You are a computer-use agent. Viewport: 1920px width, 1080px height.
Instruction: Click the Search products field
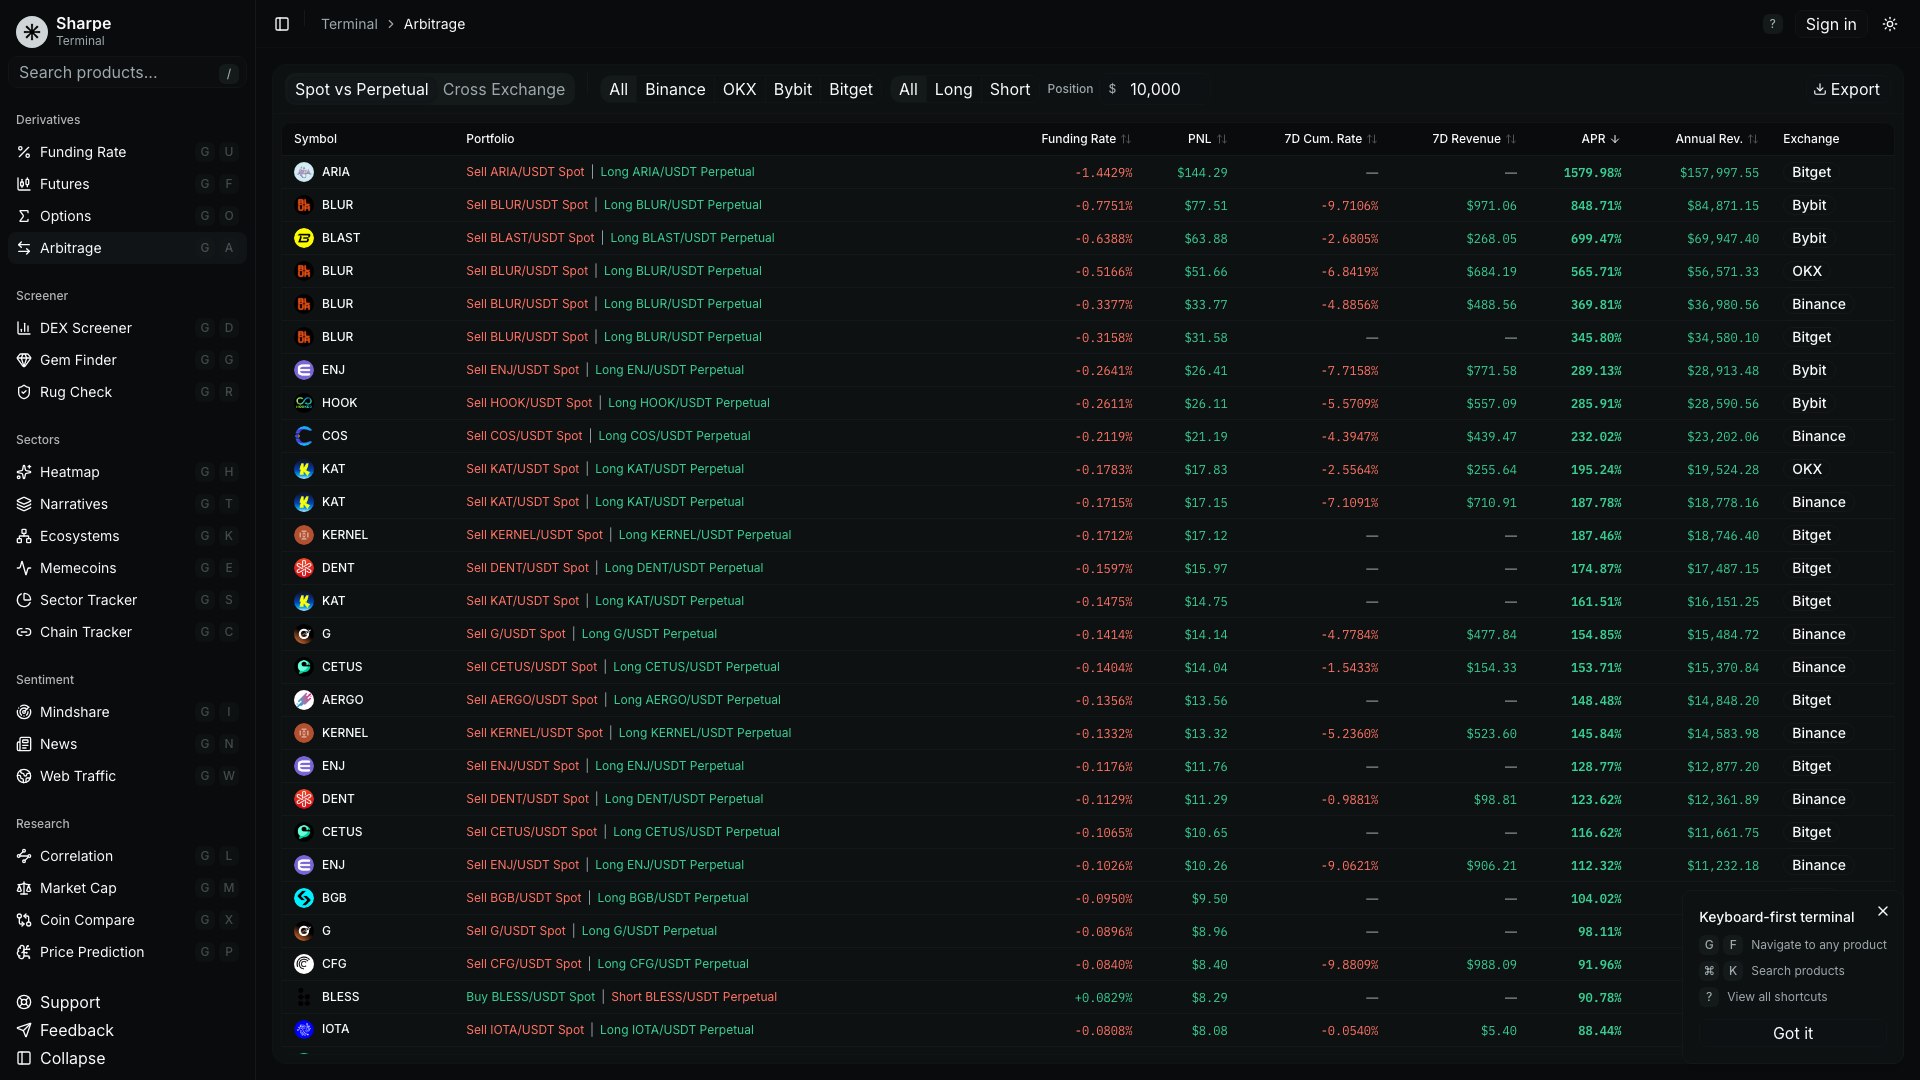110,73
